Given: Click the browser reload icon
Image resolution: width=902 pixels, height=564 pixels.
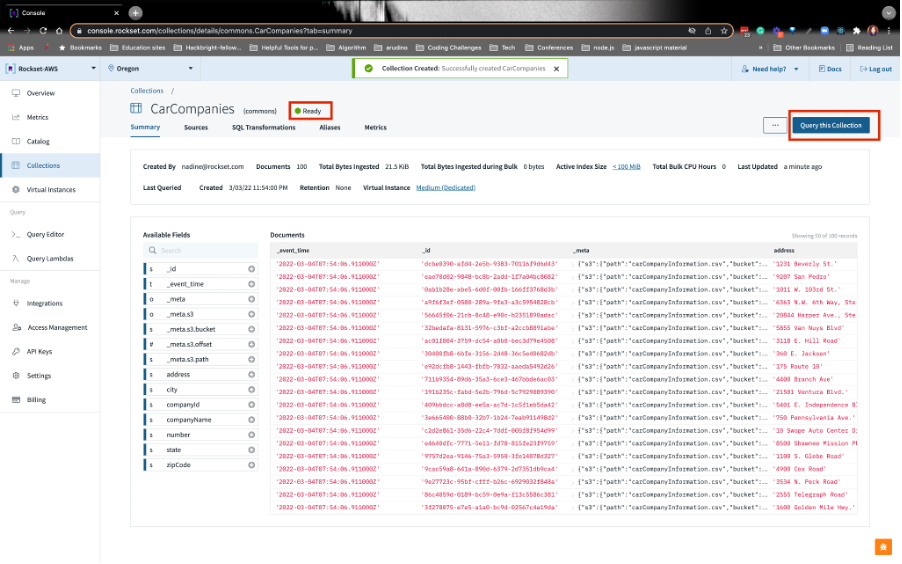Looking at the screenshot, I should pos(43,31).
